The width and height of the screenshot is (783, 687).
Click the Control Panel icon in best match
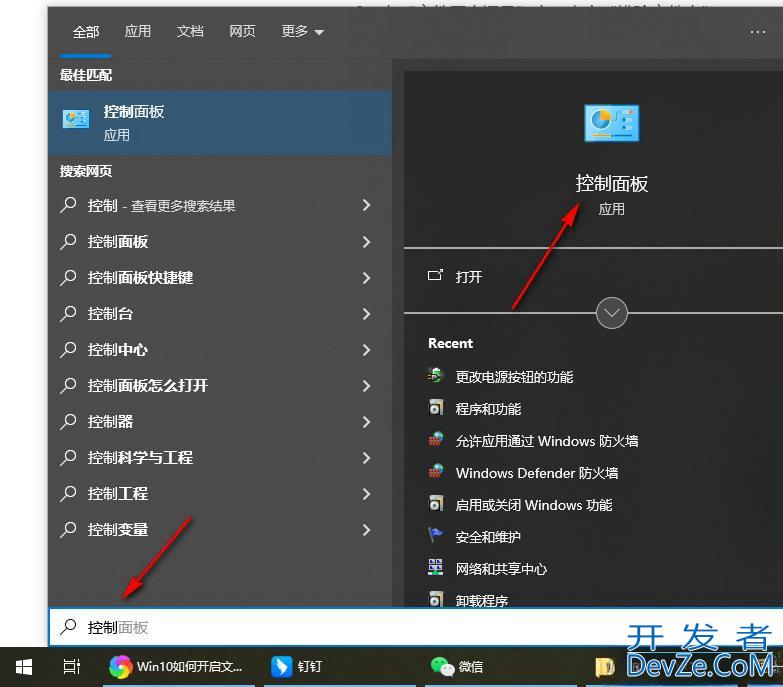pyautogui.click(x=76, y=119)
